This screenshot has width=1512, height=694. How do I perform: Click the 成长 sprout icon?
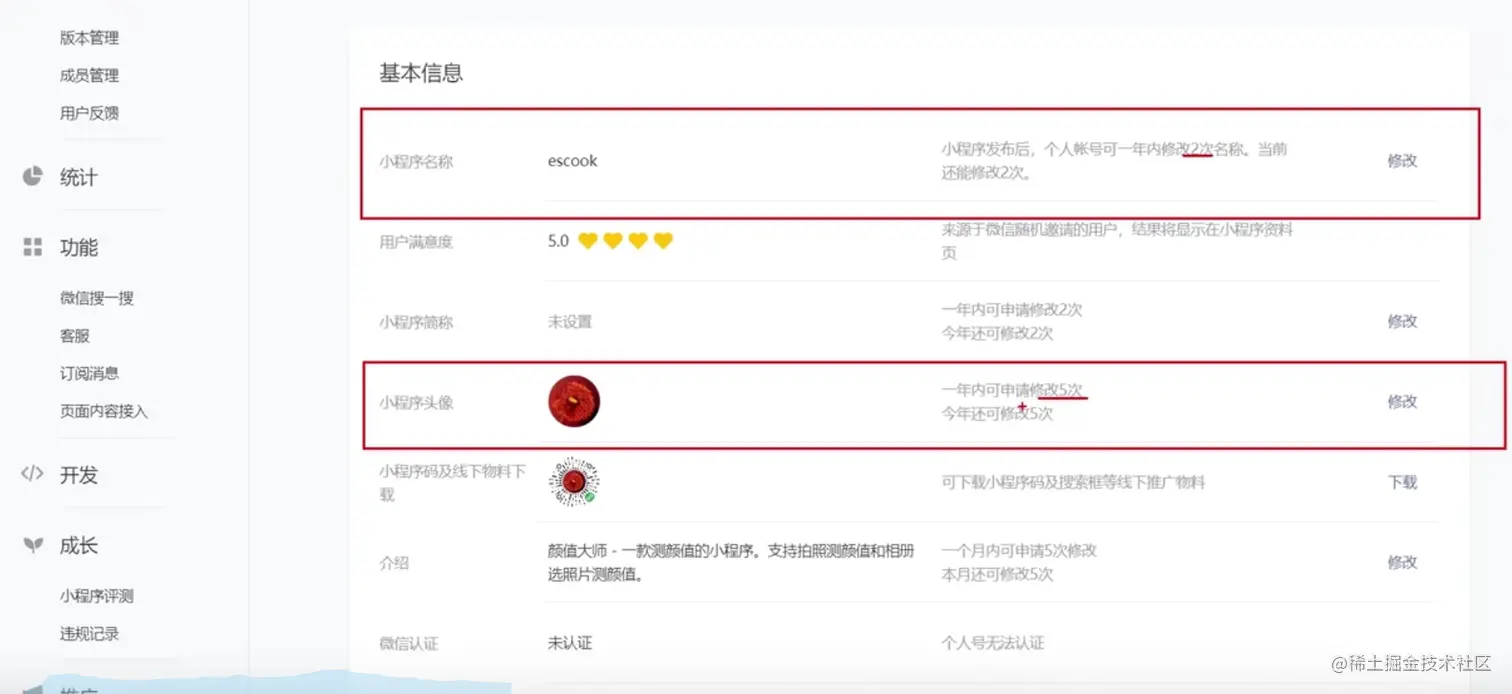33,545
